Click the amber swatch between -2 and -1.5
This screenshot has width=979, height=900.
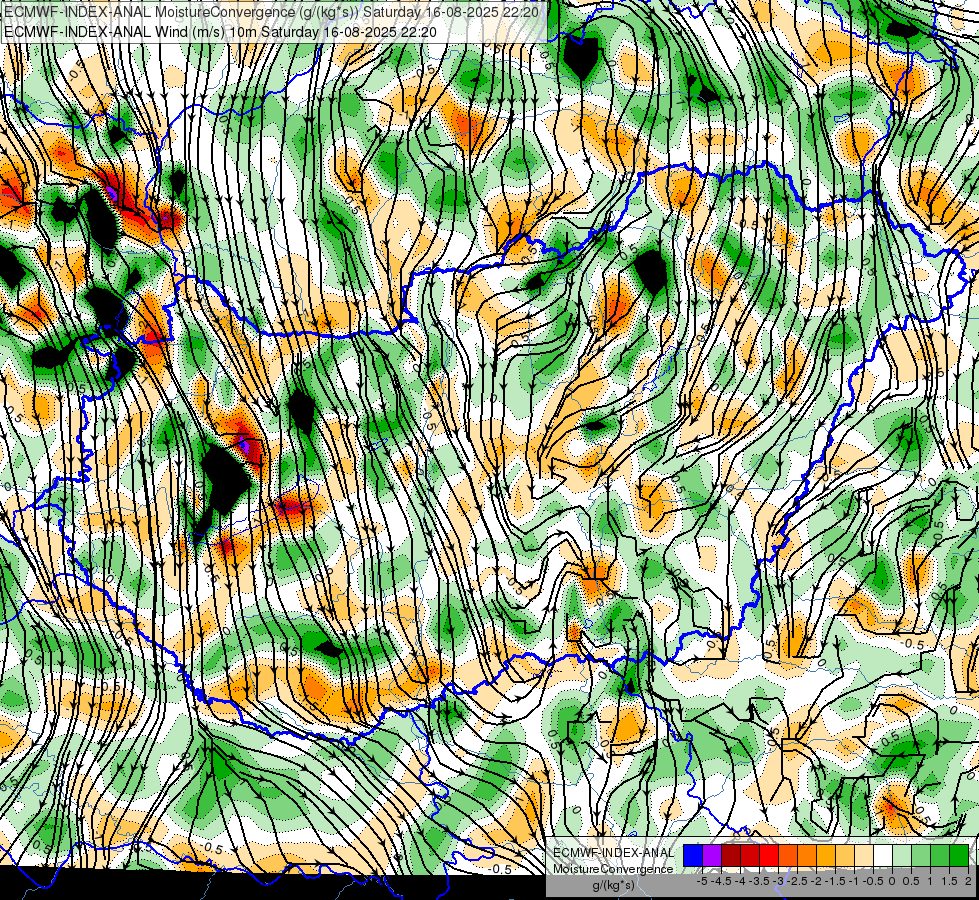pyautogui.click(x=825, y=855)
